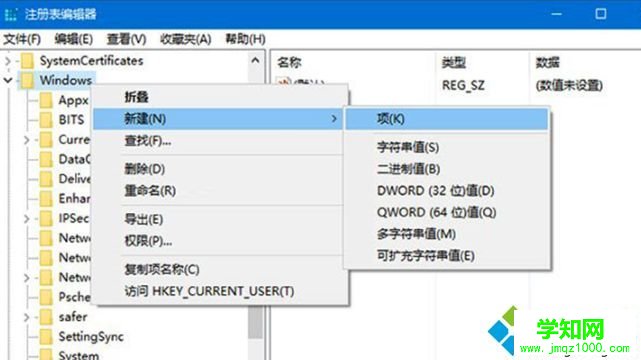Click the CurrentVersion folder icon
The width and height of the screenshot is (641, 360).
coord(46,140)
